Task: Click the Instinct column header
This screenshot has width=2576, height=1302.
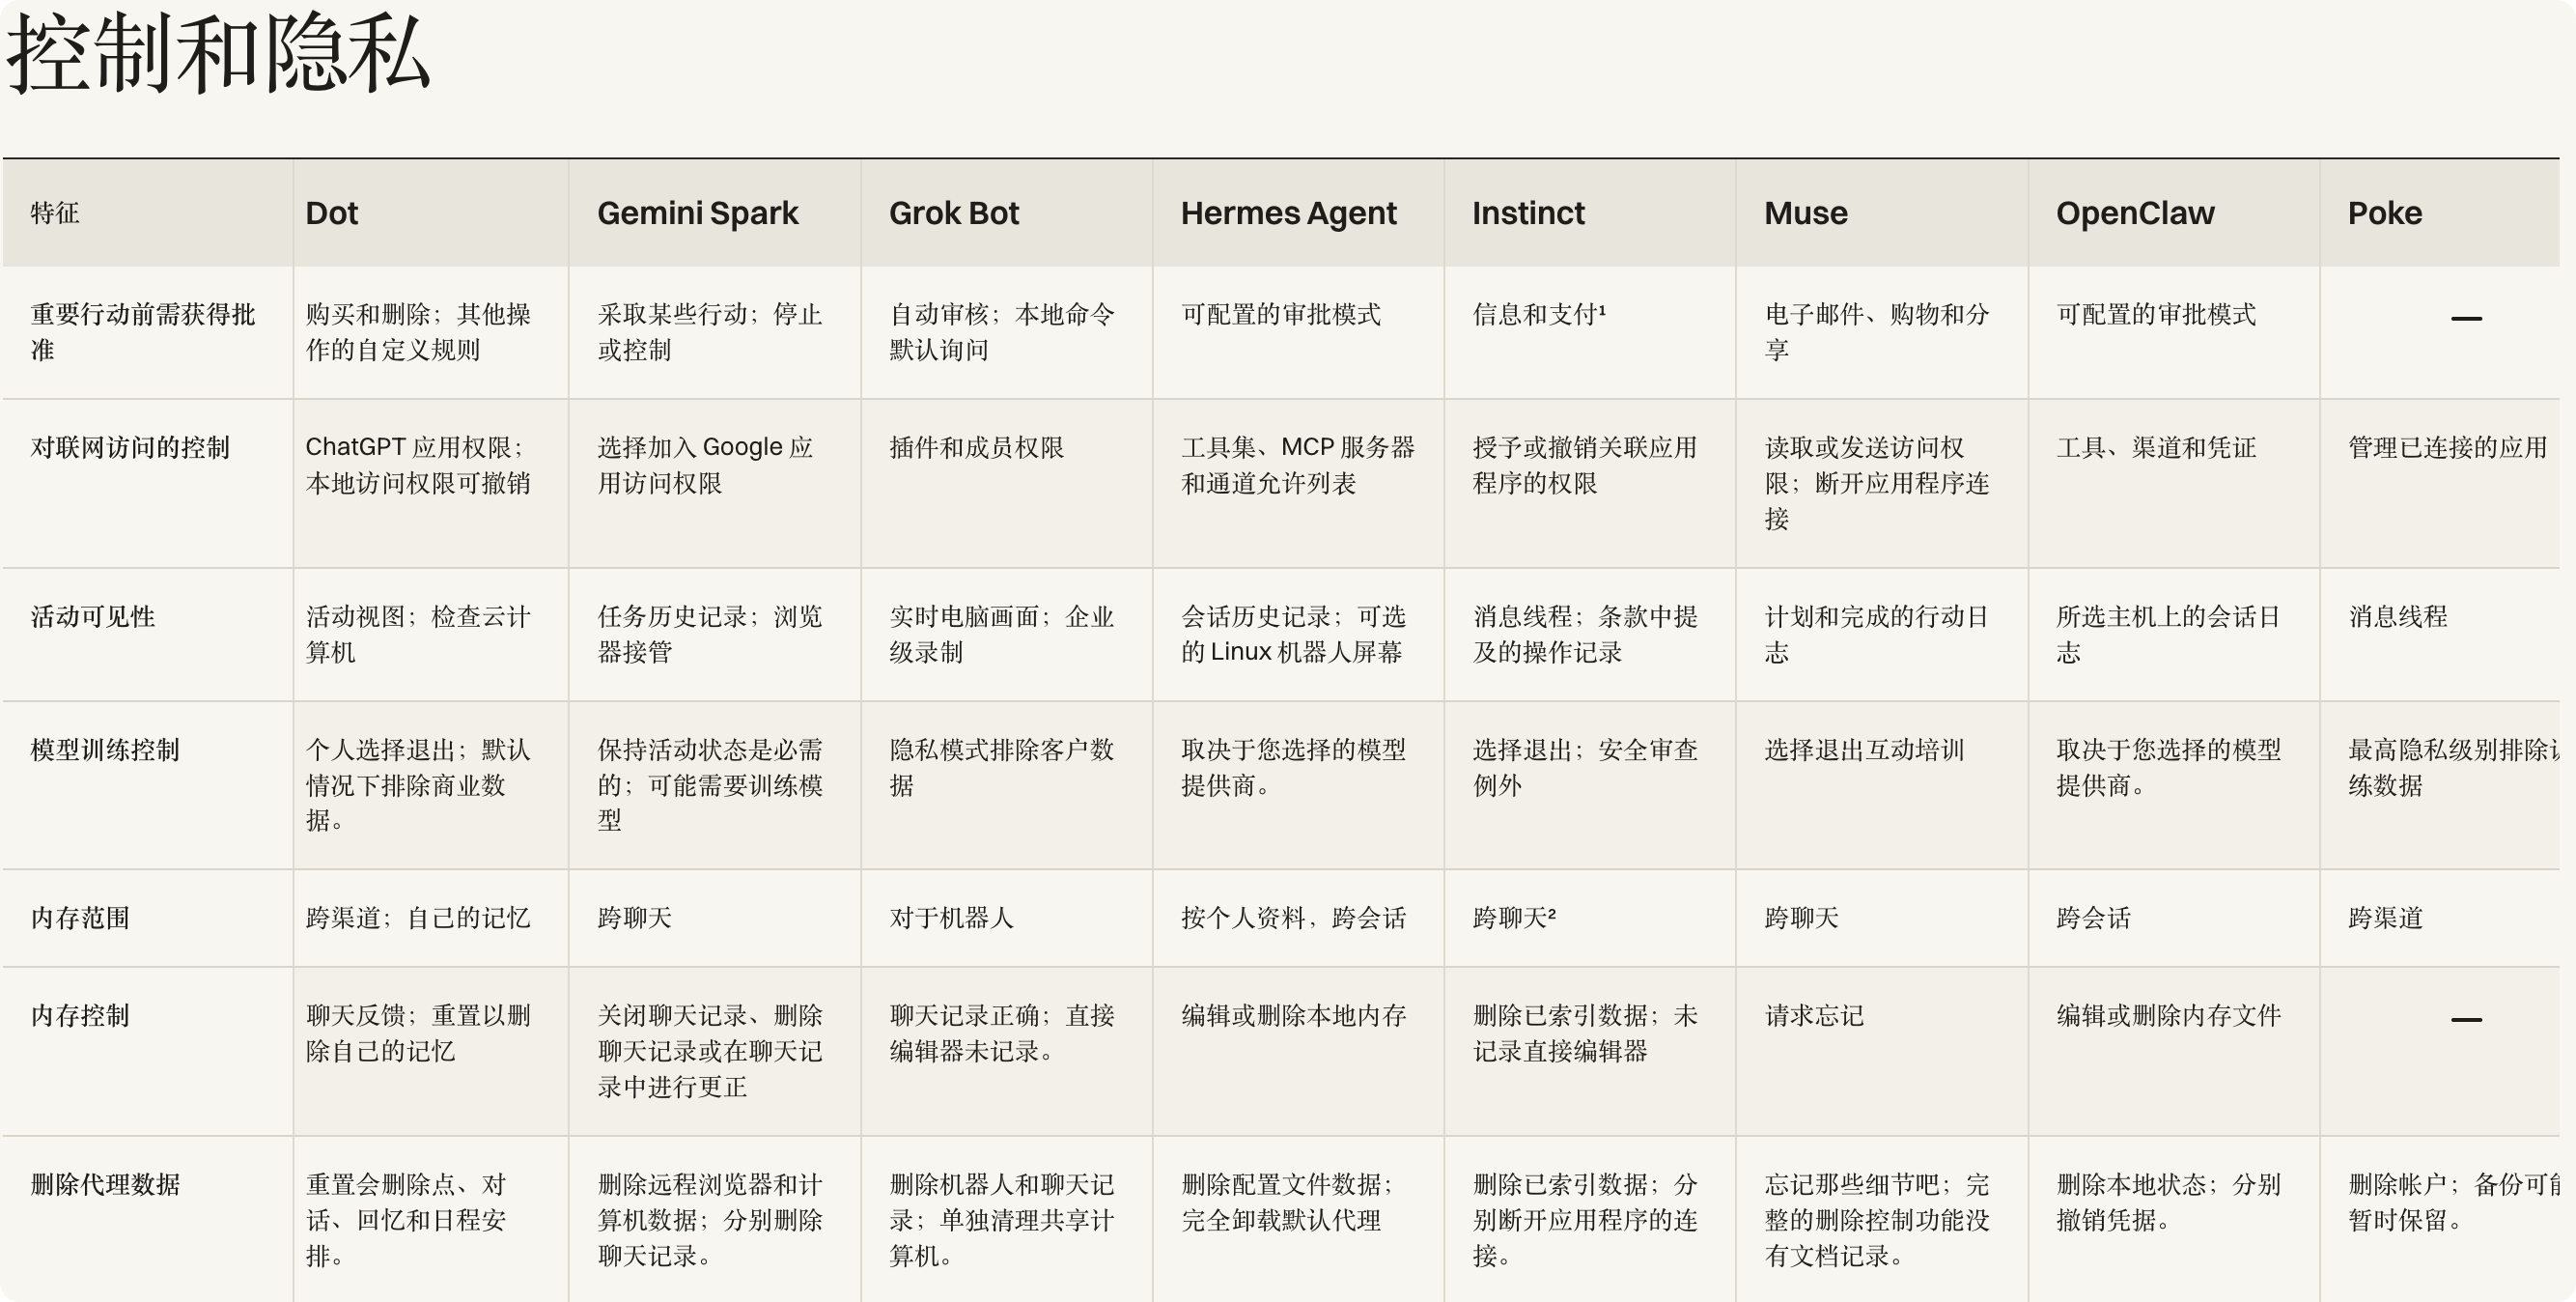Action: (1528, 213)
